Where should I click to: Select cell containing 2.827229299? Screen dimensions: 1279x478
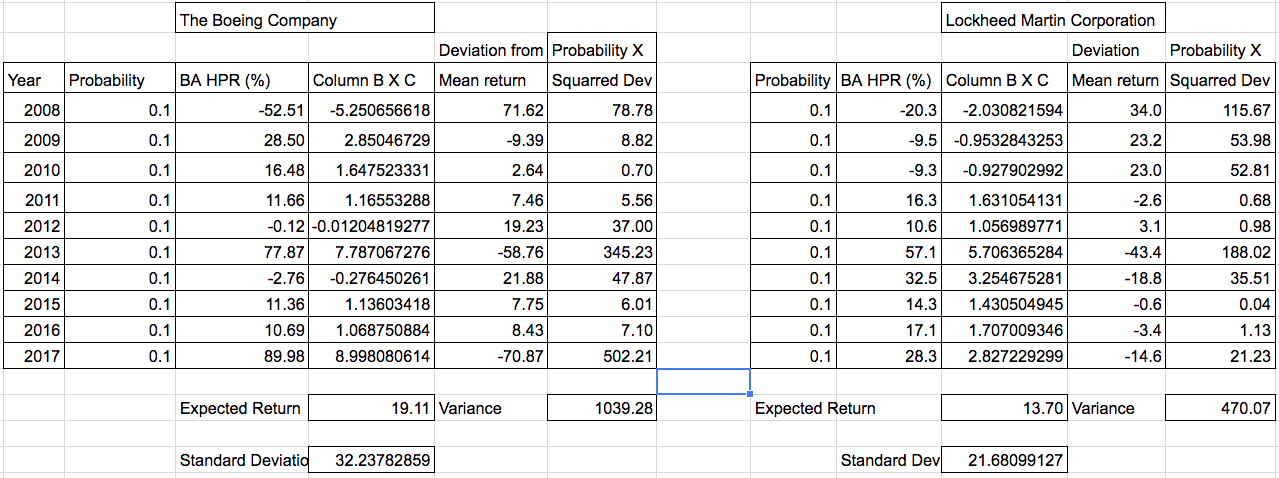coord(1004,355)
